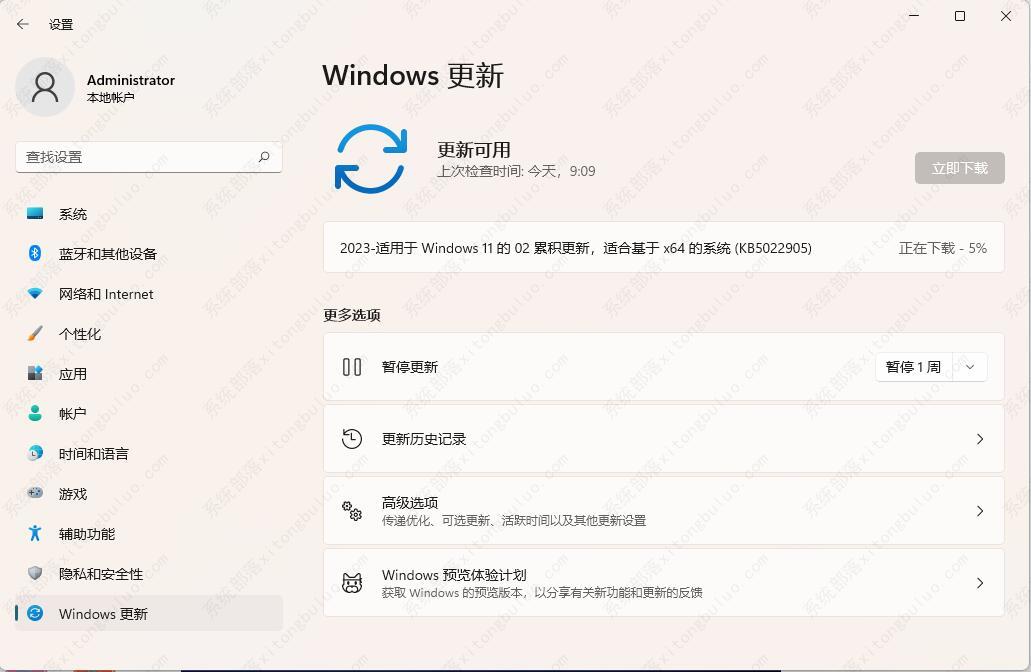Click the back arrow in the title bar
1031x672 pixels.
point(23,24)
